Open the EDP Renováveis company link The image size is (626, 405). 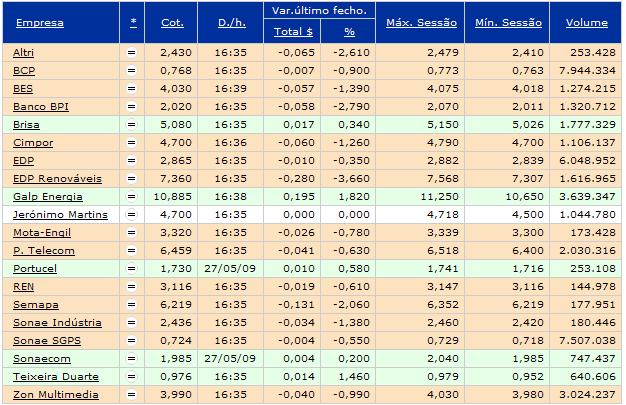tap(57, 179)
